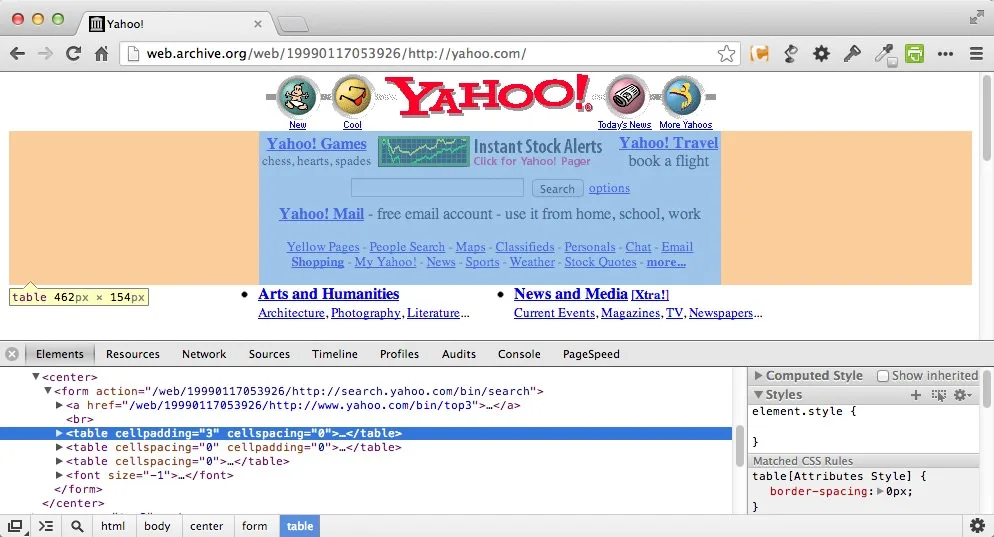Toggle element state icon in Styles header
This screenshot has width=994, height=537.
939,395
